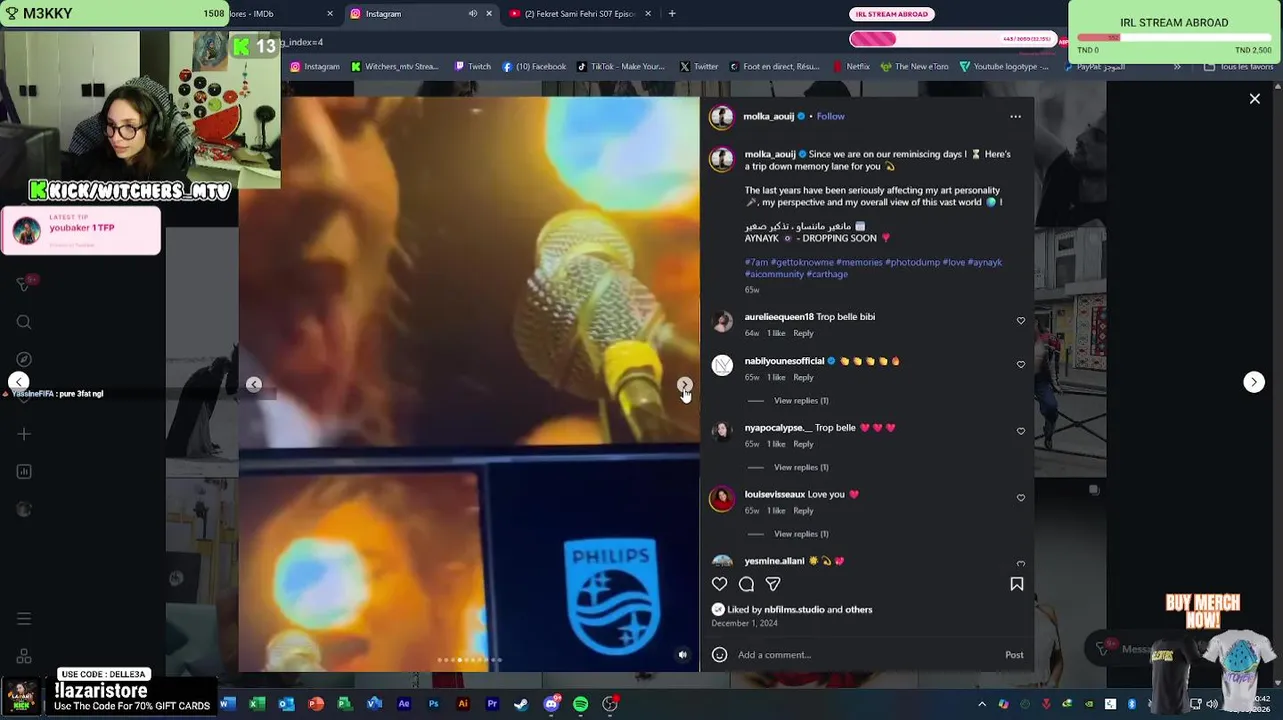
Task: Like aurelieequeen18's comment
Action: click(1021, 321)
